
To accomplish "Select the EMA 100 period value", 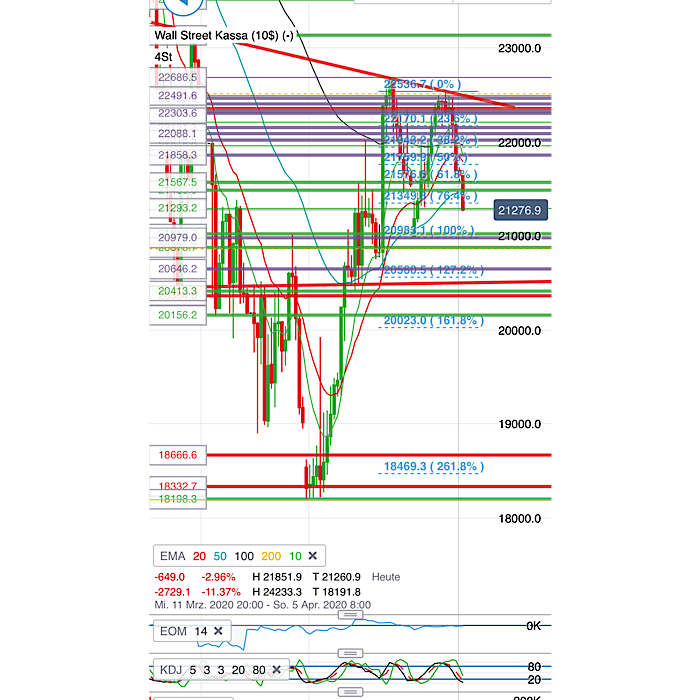I will [x=244, y=556].
